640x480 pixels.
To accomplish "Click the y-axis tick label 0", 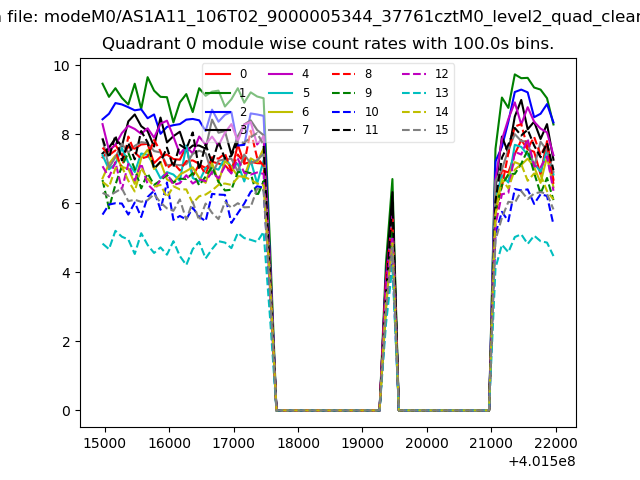I will tap(66, 411).
